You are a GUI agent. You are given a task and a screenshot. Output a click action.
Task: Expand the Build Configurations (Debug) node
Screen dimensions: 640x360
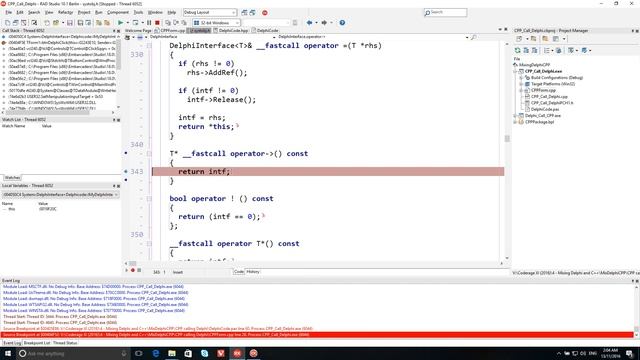[521, 78]
